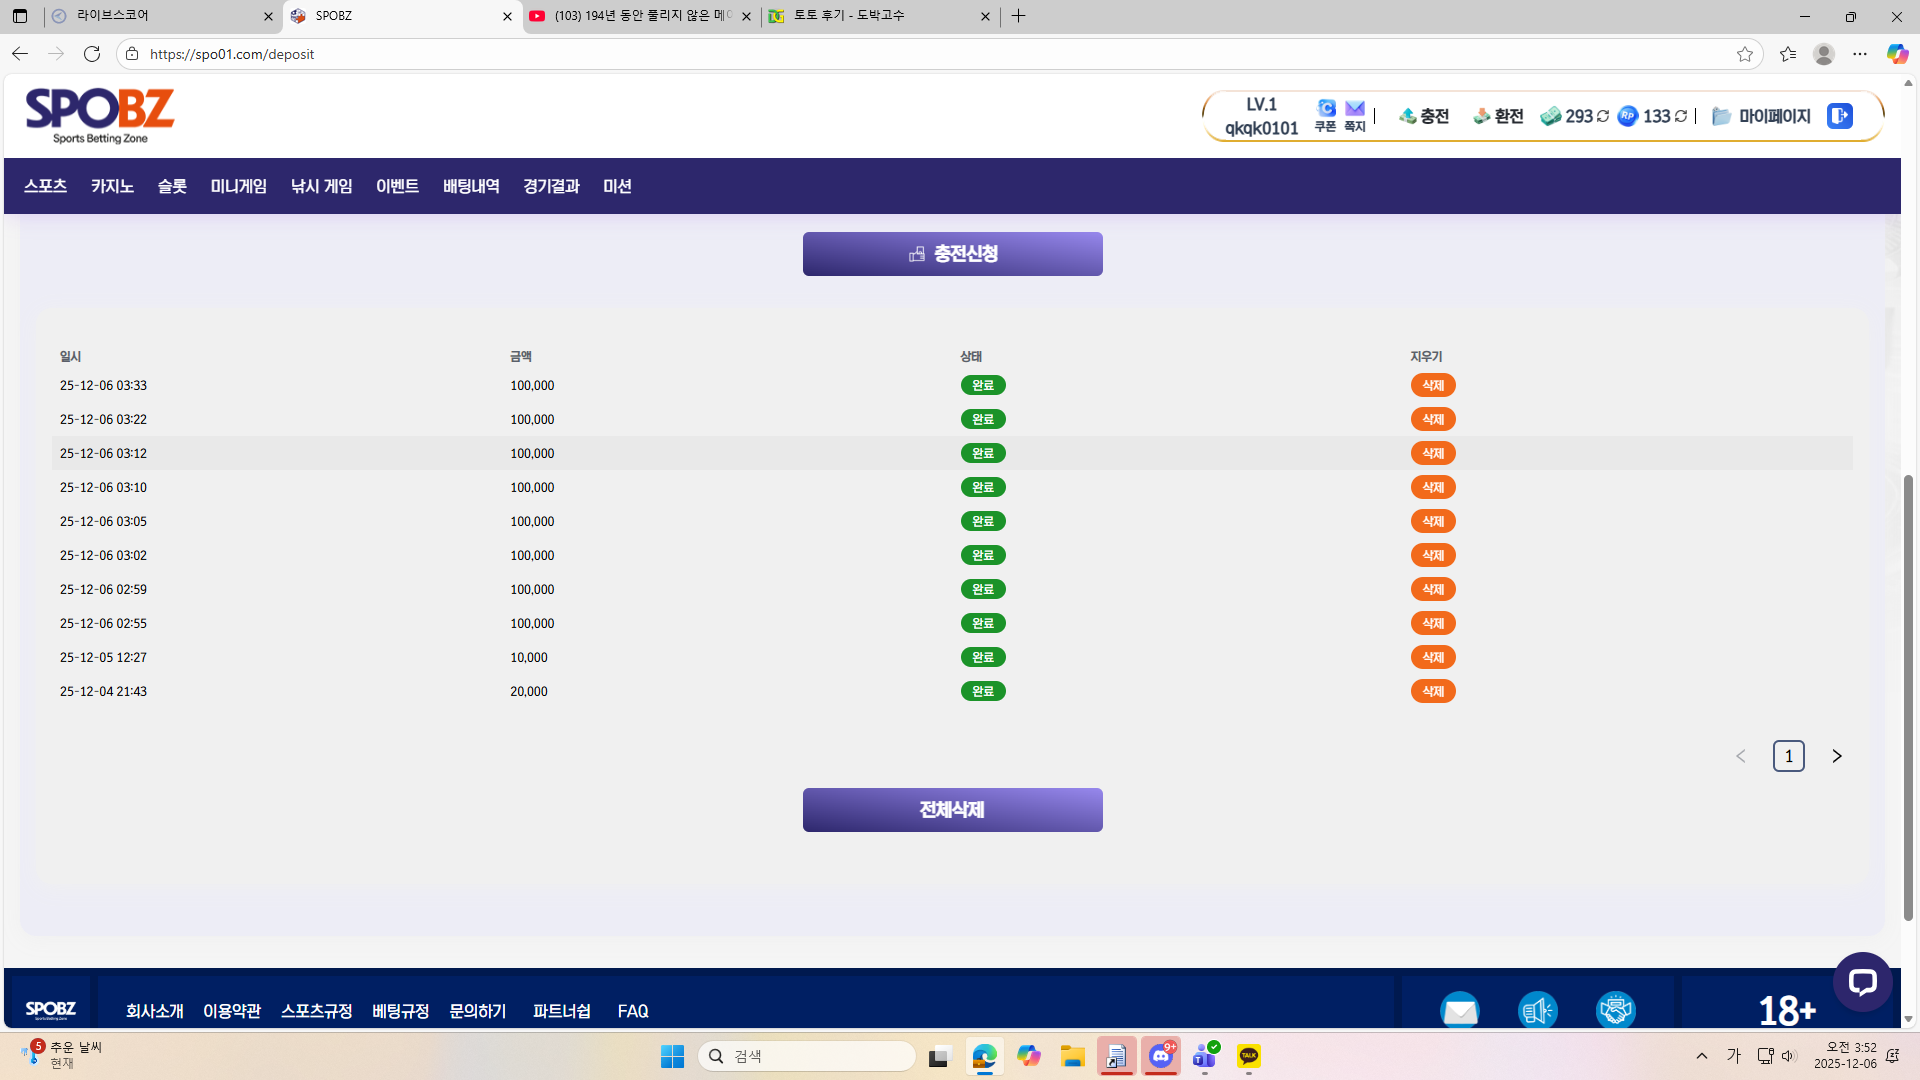Select the 카지노 menu item

(x=112, y=186)
